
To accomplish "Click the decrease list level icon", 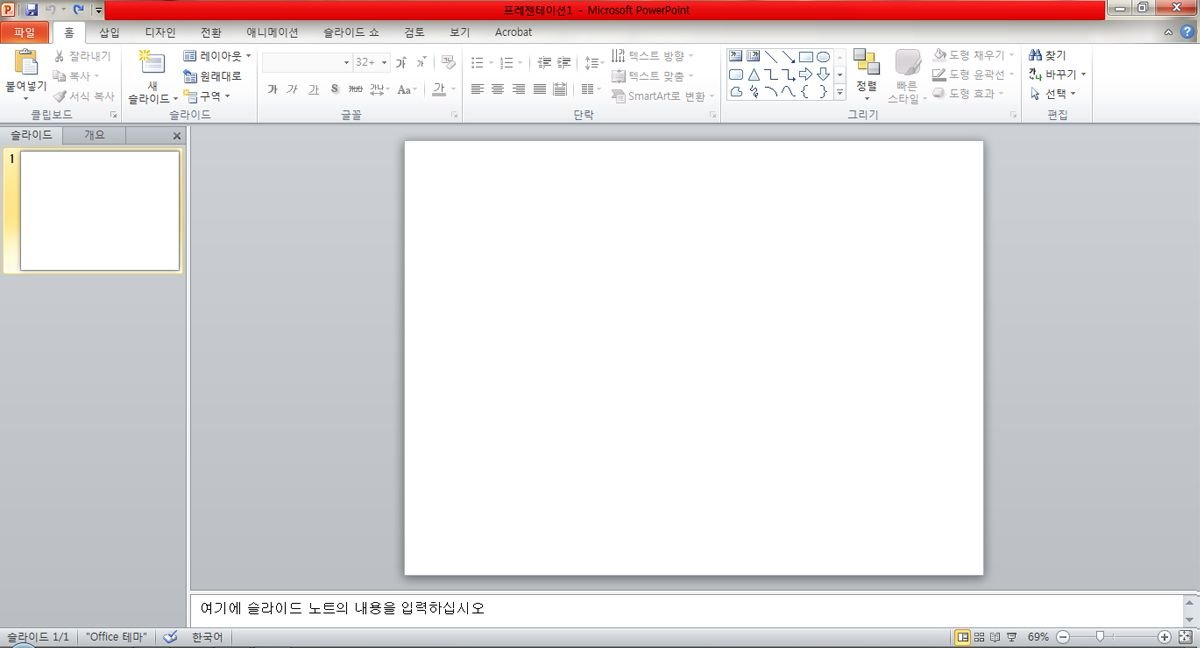I will (543, 62).
